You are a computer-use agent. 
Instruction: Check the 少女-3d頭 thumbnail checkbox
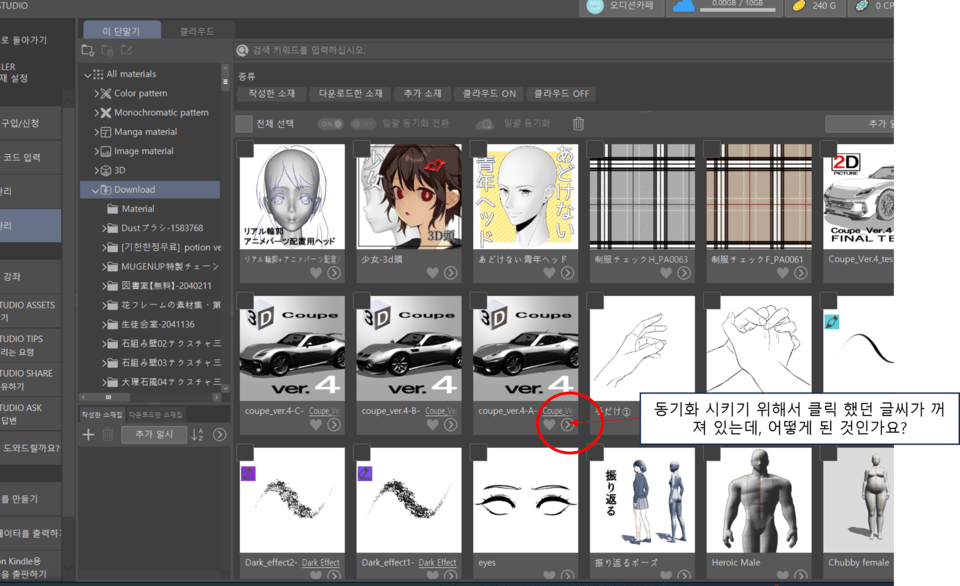click(362, 148)
